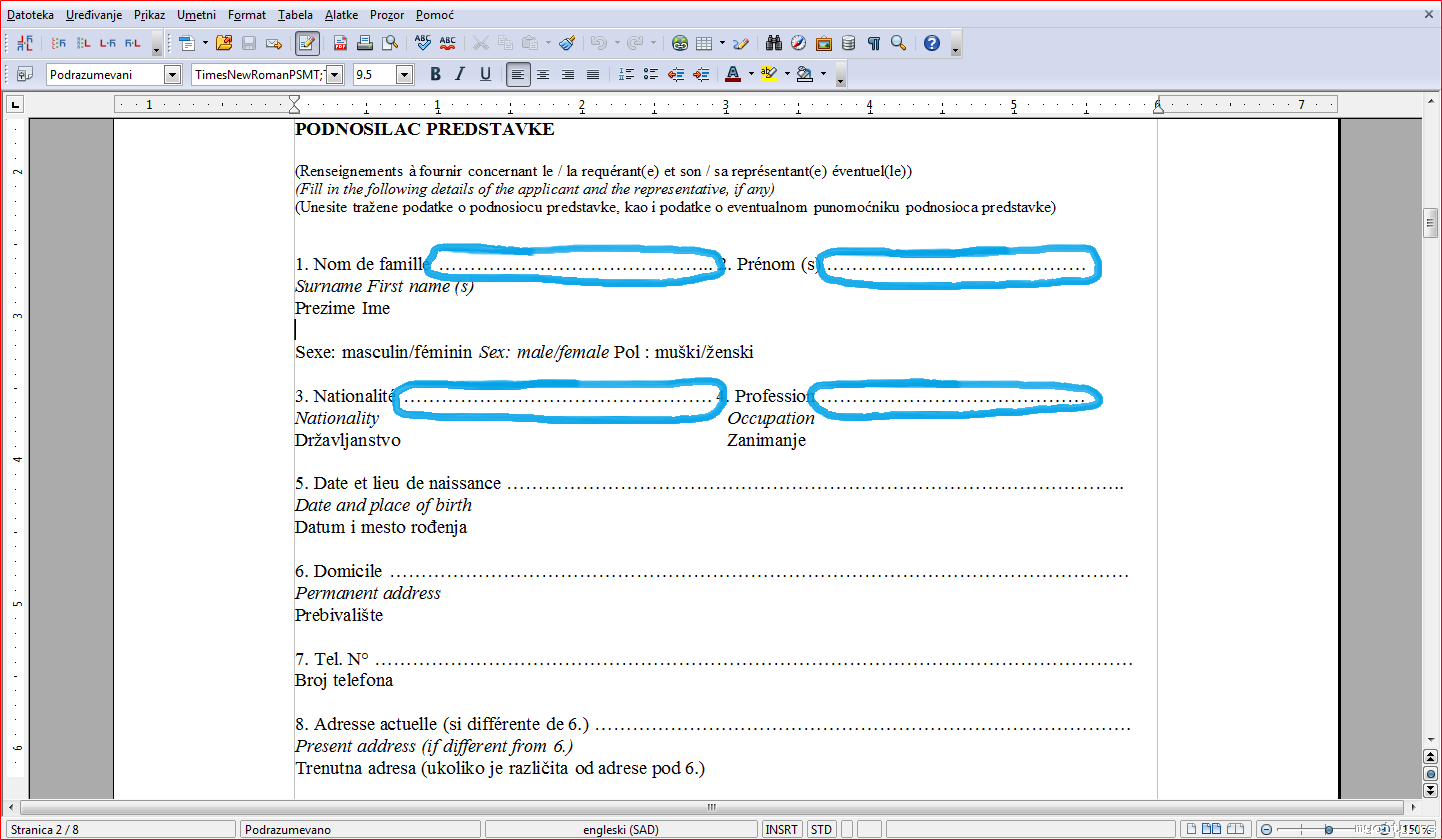Screen dimensions: 1442x840
Task: Open the Pomoć menu
Action: coord(434,15)
